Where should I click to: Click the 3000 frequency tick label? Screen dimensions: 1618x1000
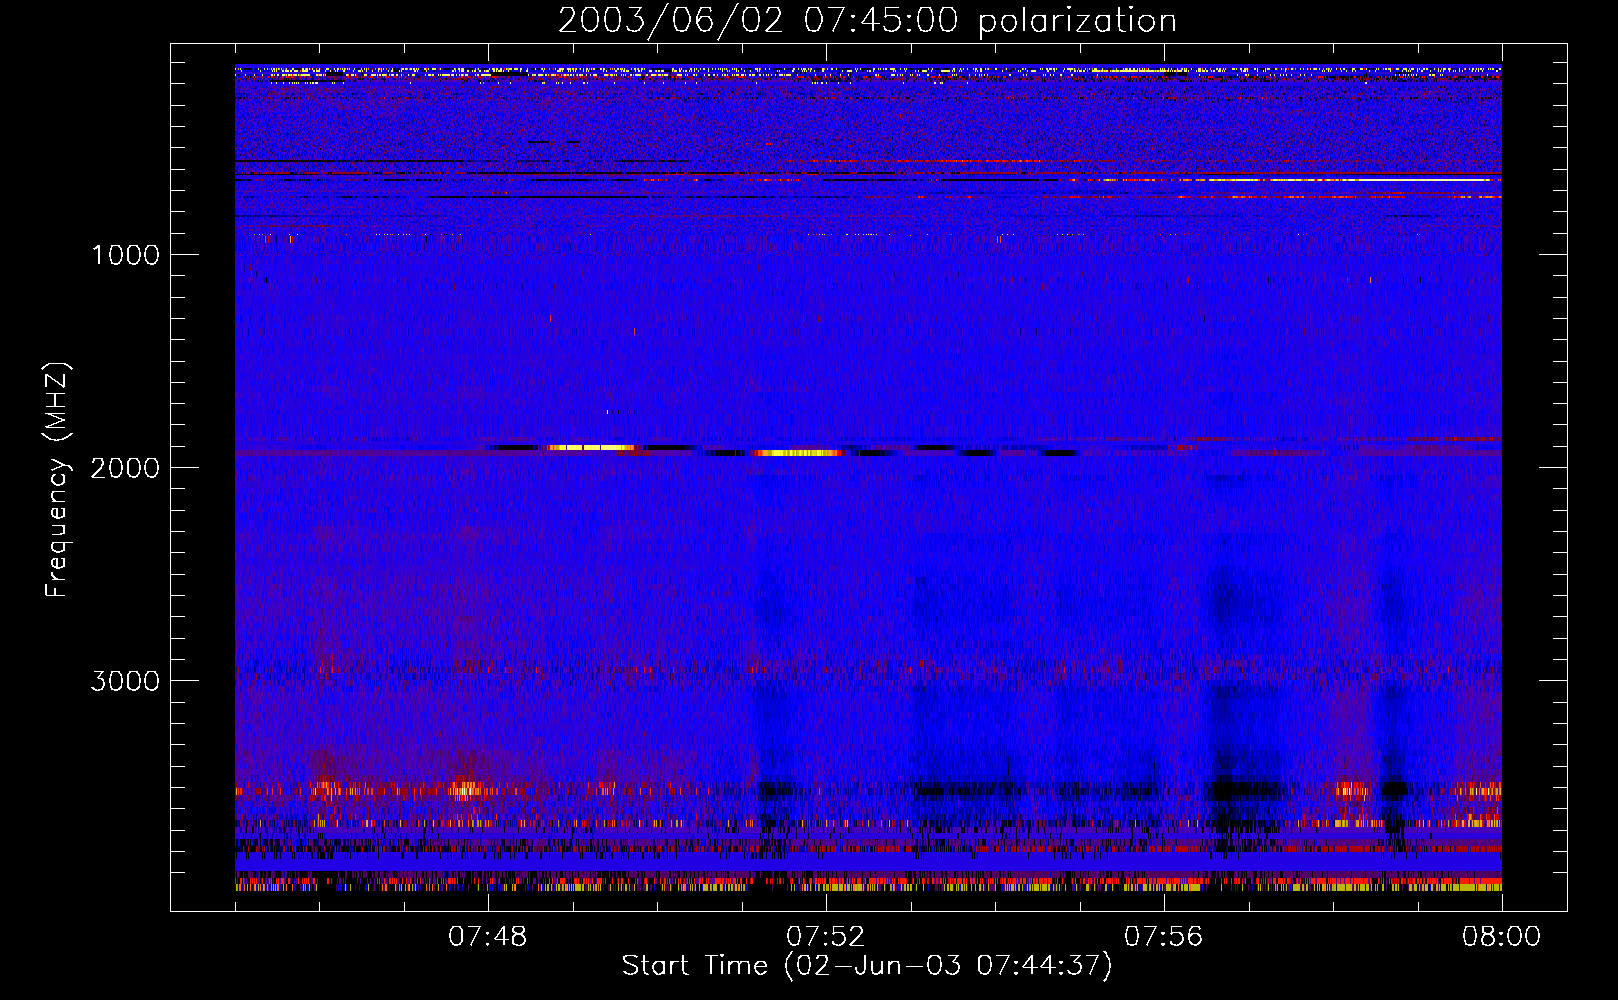[126, 681]
